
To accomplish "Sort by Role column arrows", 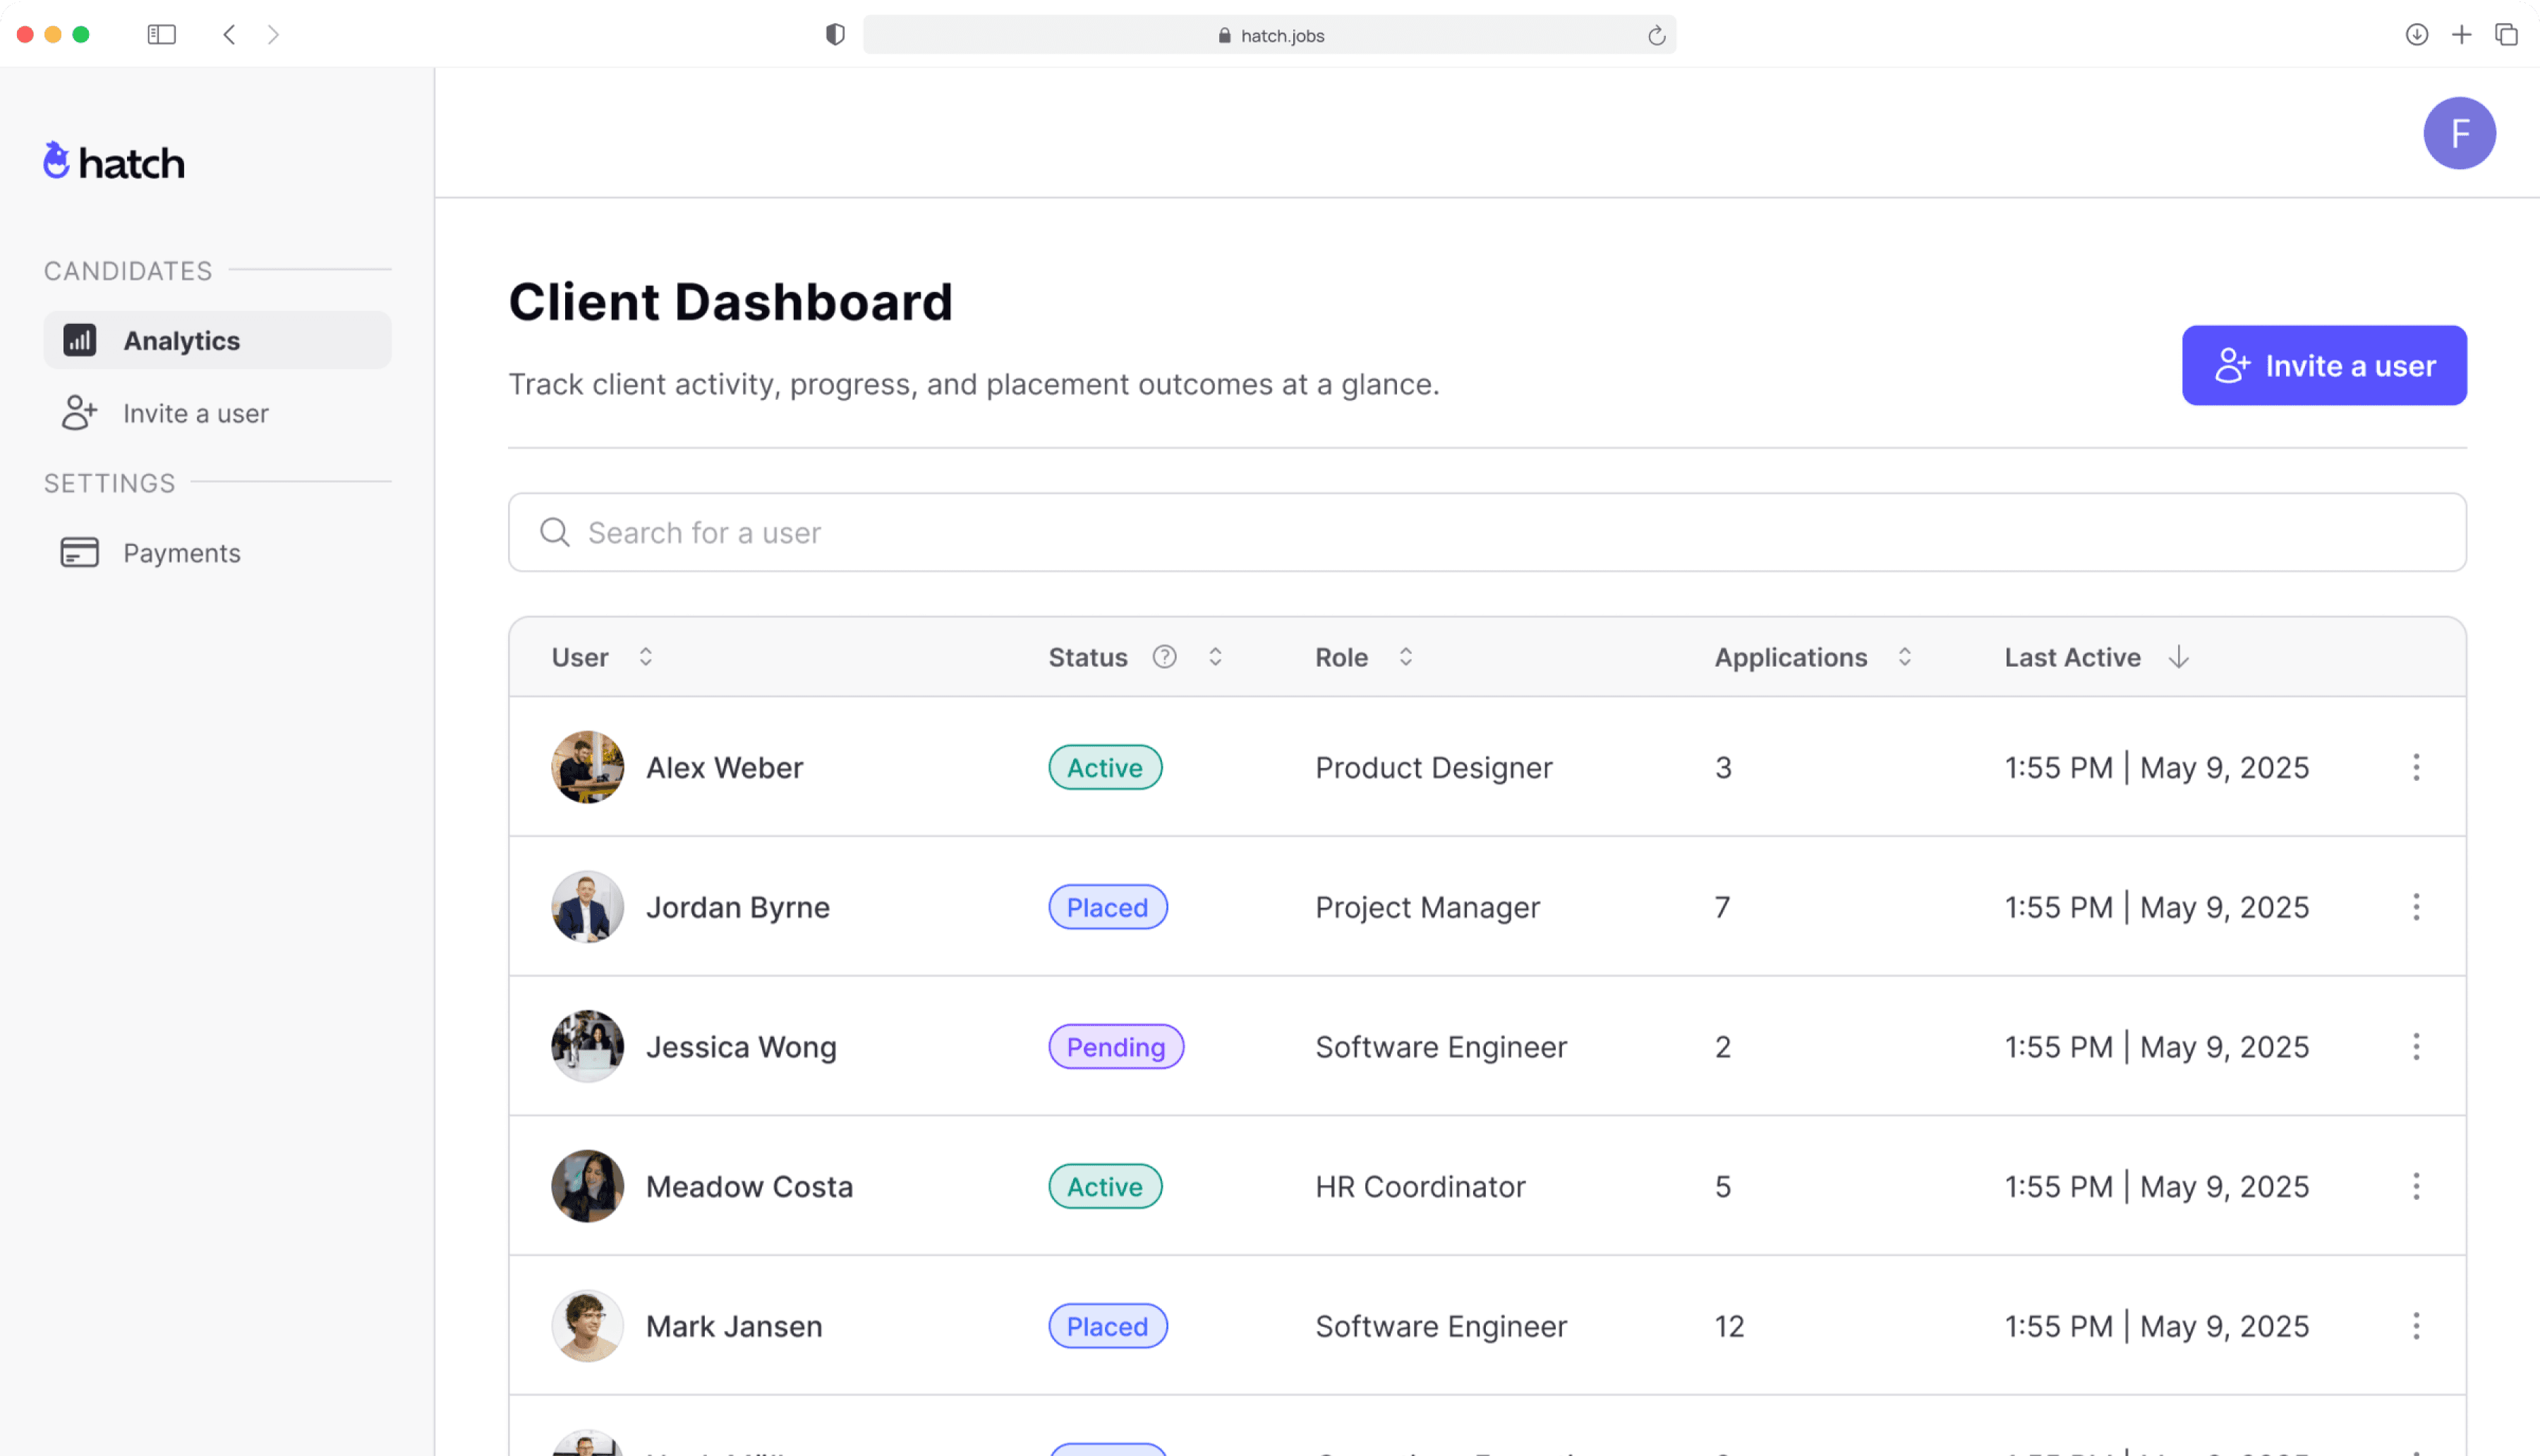I will pyautogui.click(x=1405, y=657).
